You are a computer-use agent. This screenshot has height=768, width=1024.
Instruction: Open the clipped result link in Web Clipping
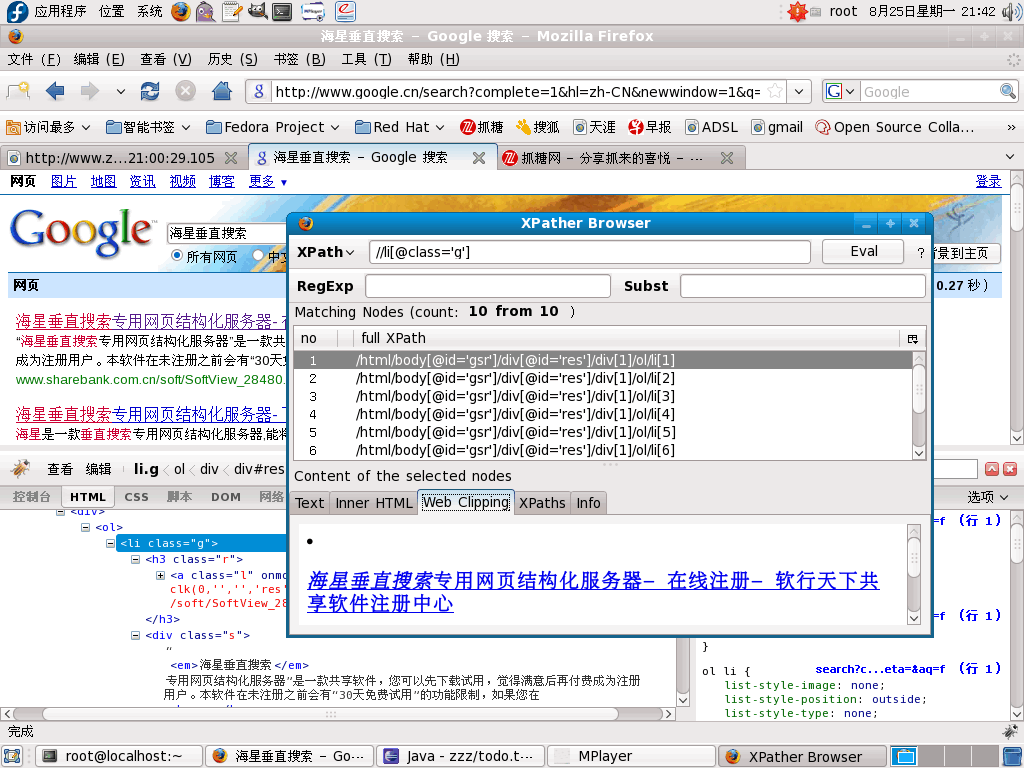(593, 592)
